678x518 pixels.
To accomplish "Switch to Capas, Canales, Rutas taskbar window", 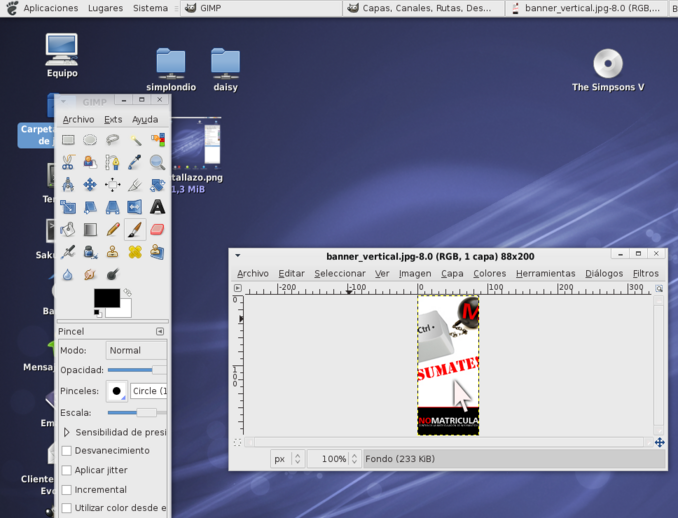I will (423, 8).
